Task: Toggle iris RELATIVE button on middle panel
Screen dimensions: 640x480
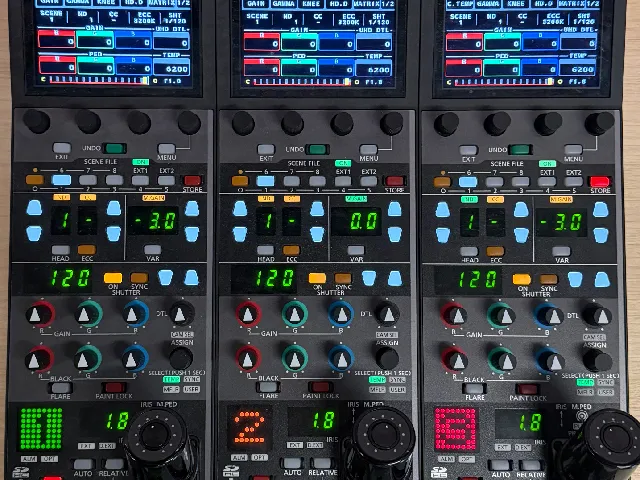Action: 322,463
